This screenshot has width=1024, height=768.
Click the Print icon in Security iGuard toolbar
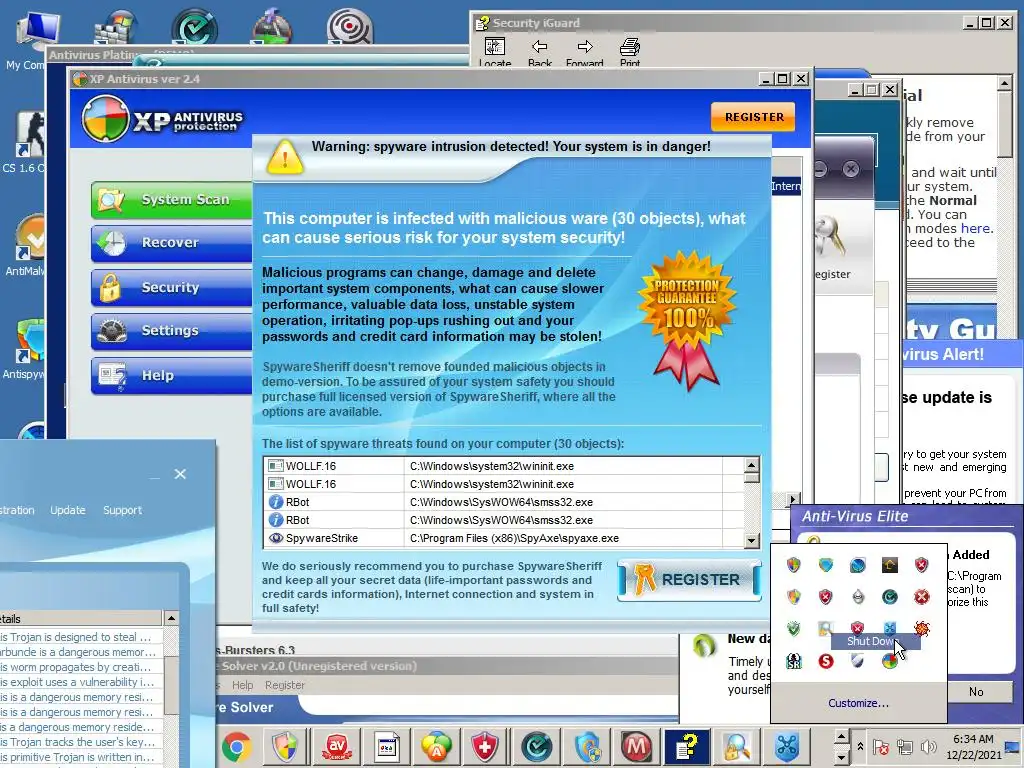pos(630,52)
